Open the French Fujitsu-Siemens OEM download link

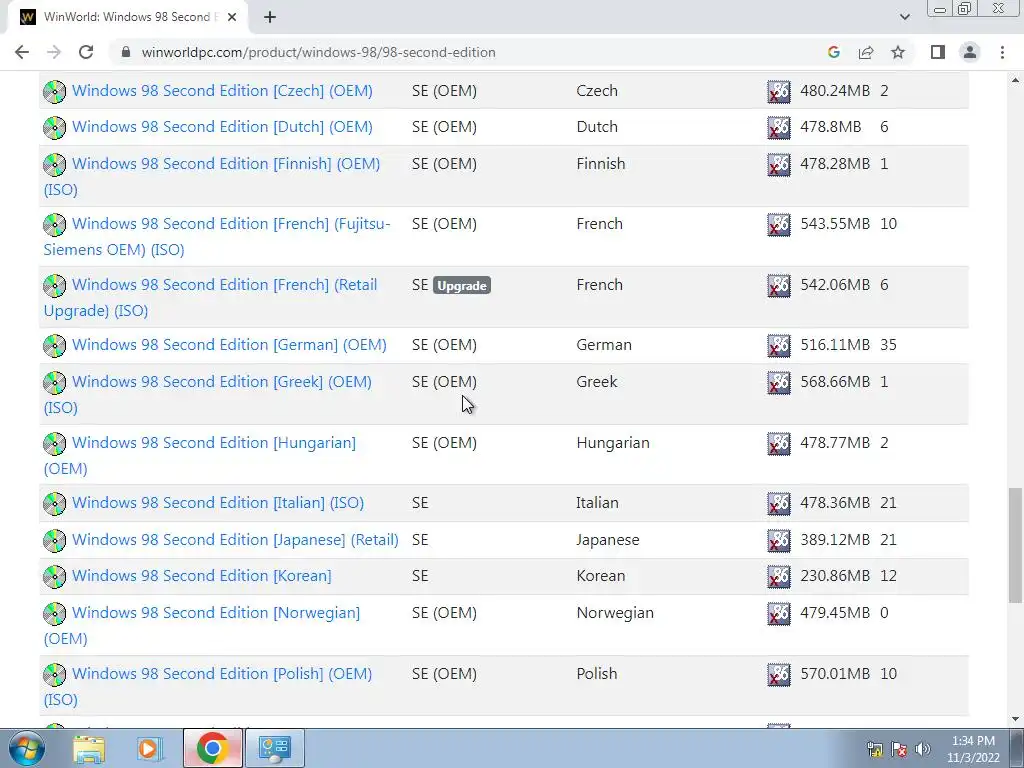click(217, 236)
